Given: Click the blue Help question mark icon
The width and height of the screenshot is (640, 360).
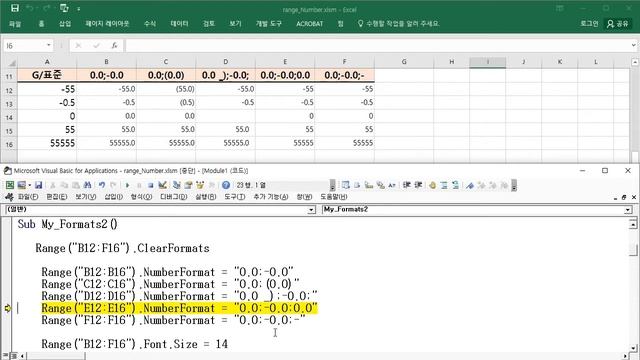Looking at the screenshot, I should (x=226, y=185).
